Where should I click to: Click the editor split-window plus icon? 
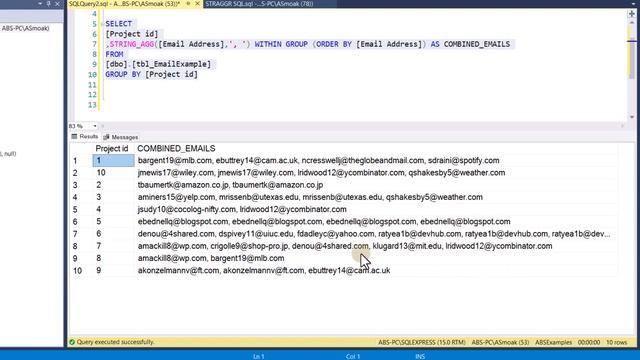tap(632, 14)
